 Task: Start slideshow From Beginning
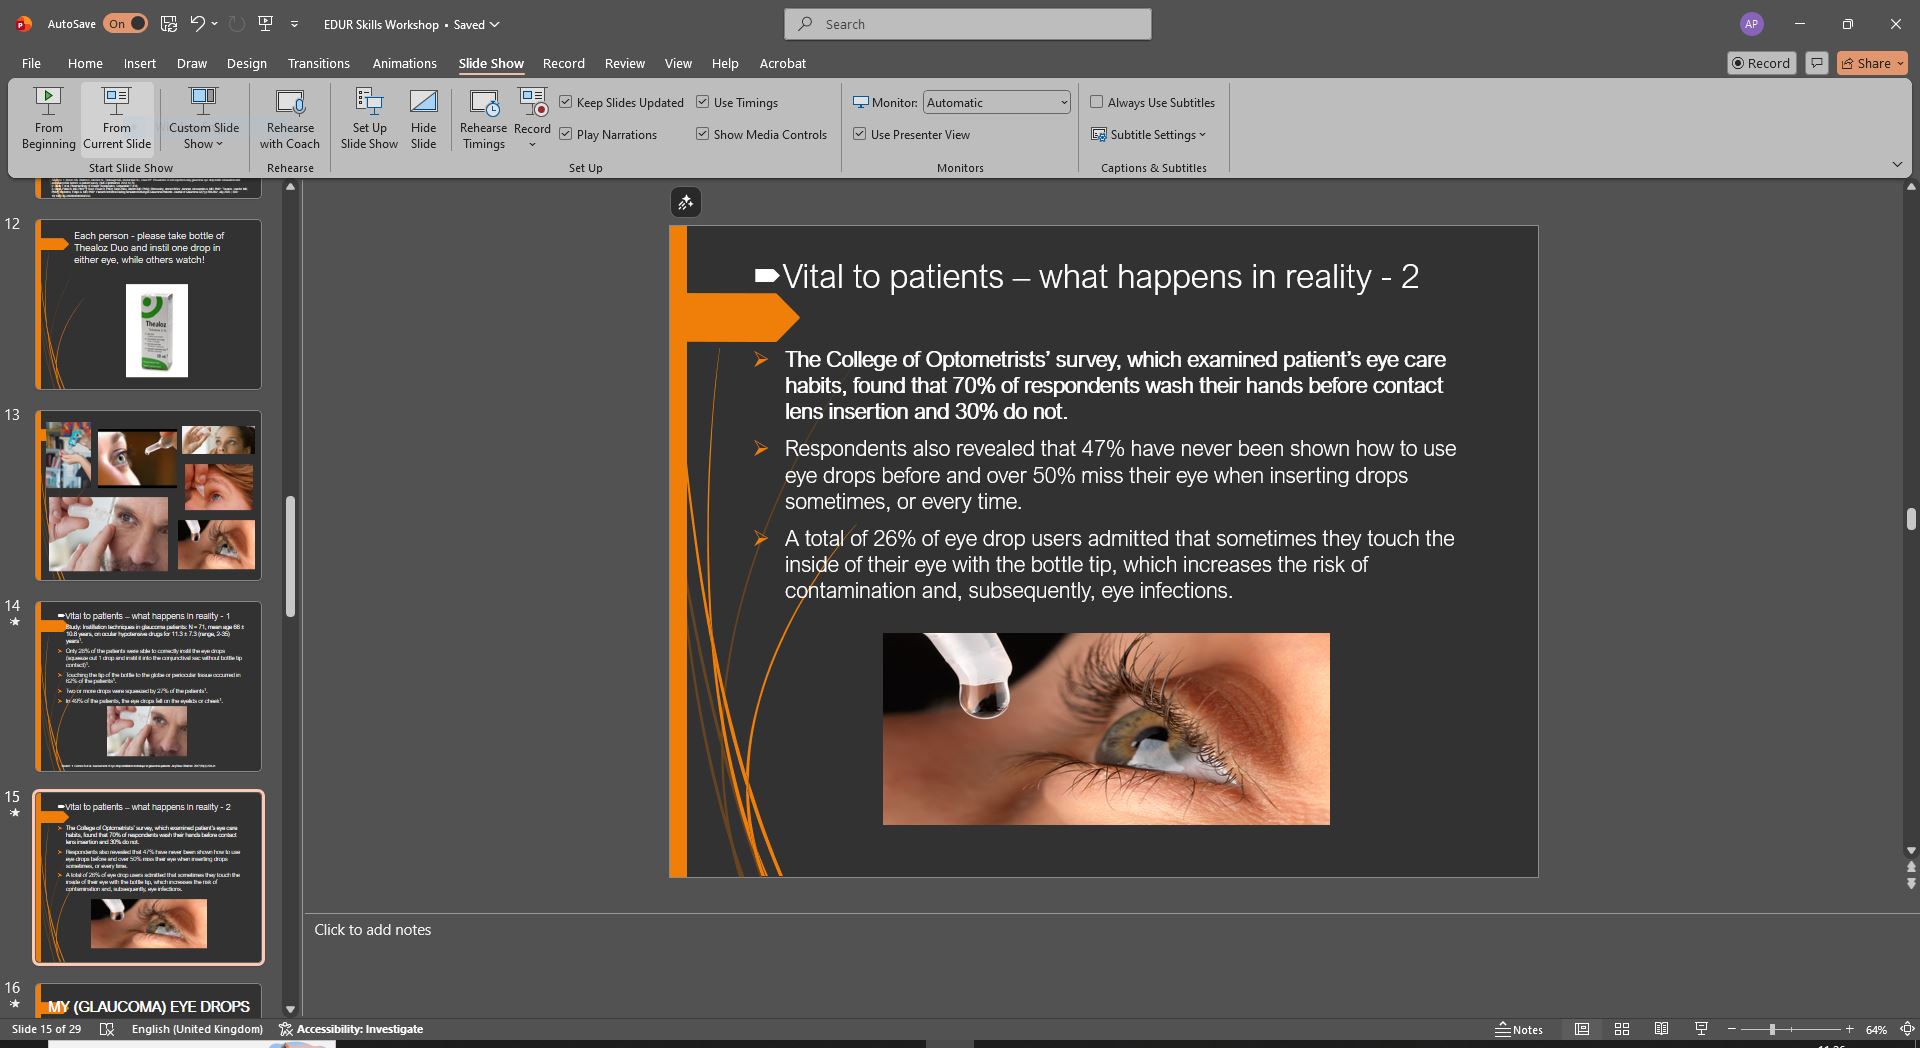[48, 118]
